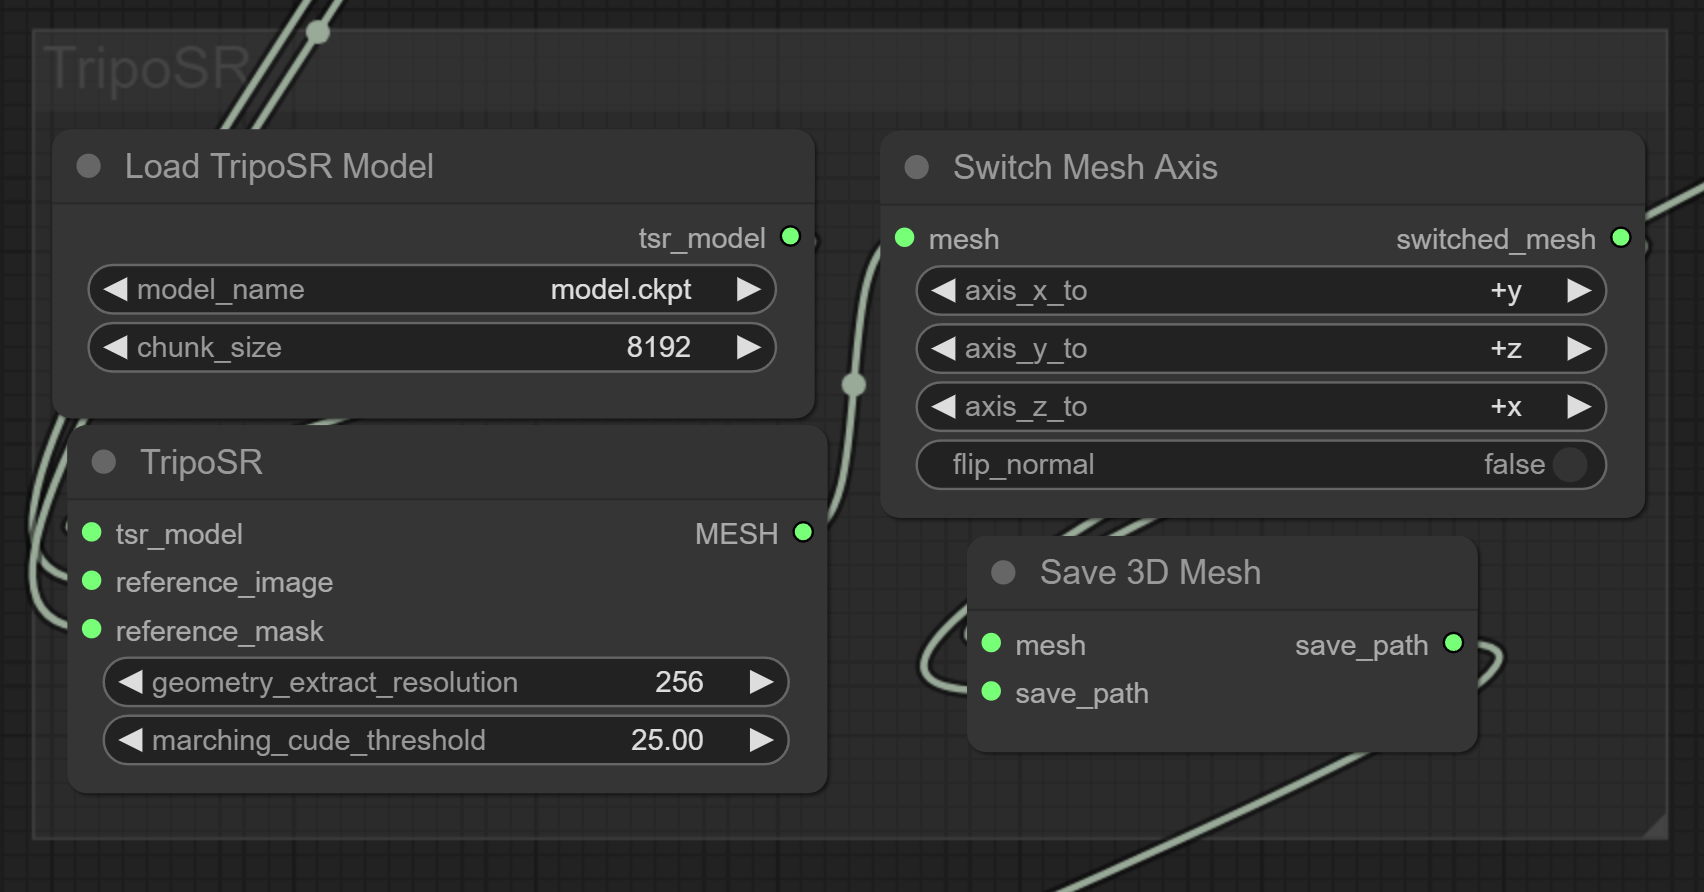Decrease model_name with left arrow
This screenshot has height=892, width=1704.
(116, 289)
